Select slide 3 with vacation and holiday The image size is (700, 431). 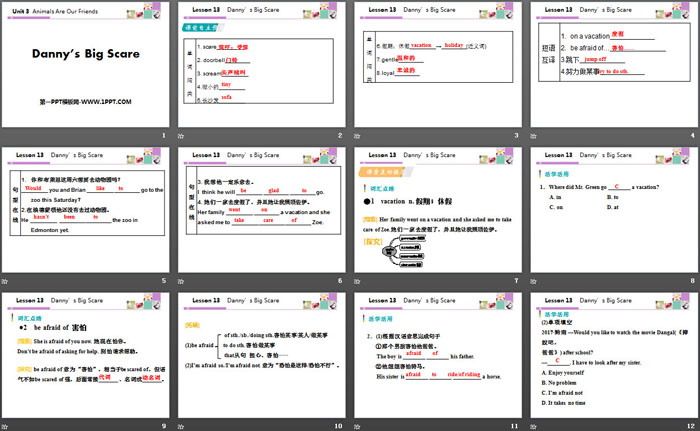tap(439, 65)
